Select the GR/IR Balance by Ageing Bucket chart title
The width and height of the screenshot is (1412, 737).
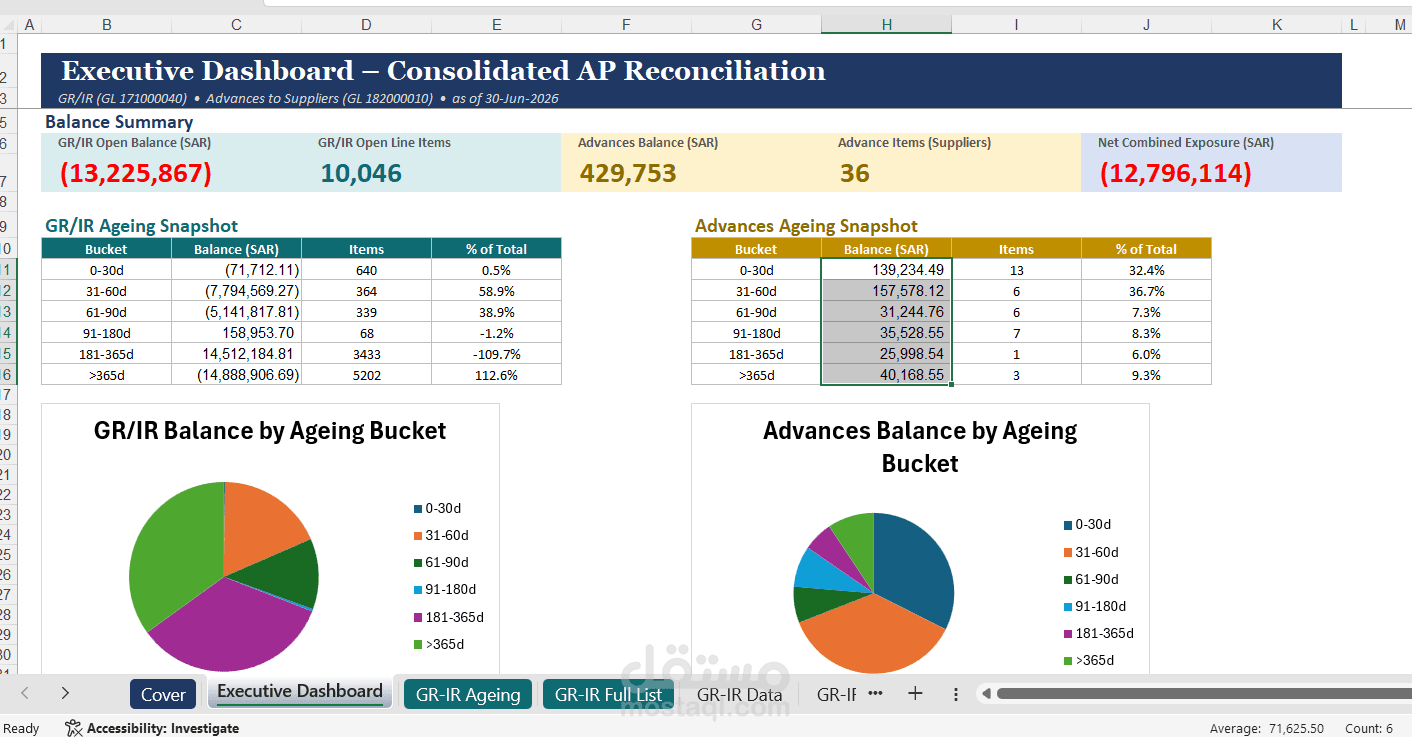pos(270,431)
